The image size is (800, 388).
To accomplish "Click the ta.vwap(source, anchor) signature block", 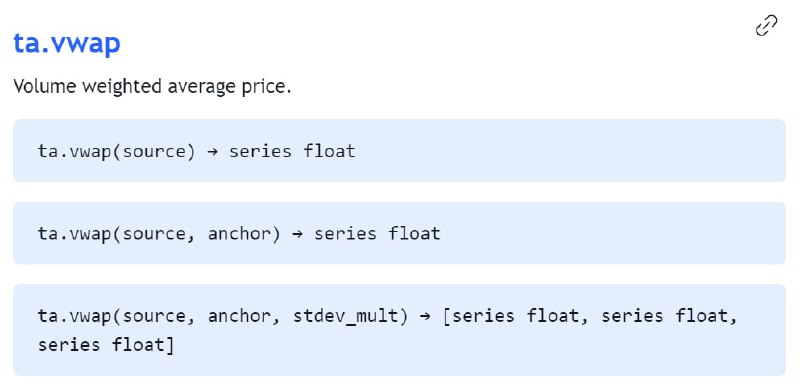I will [399, 233].
